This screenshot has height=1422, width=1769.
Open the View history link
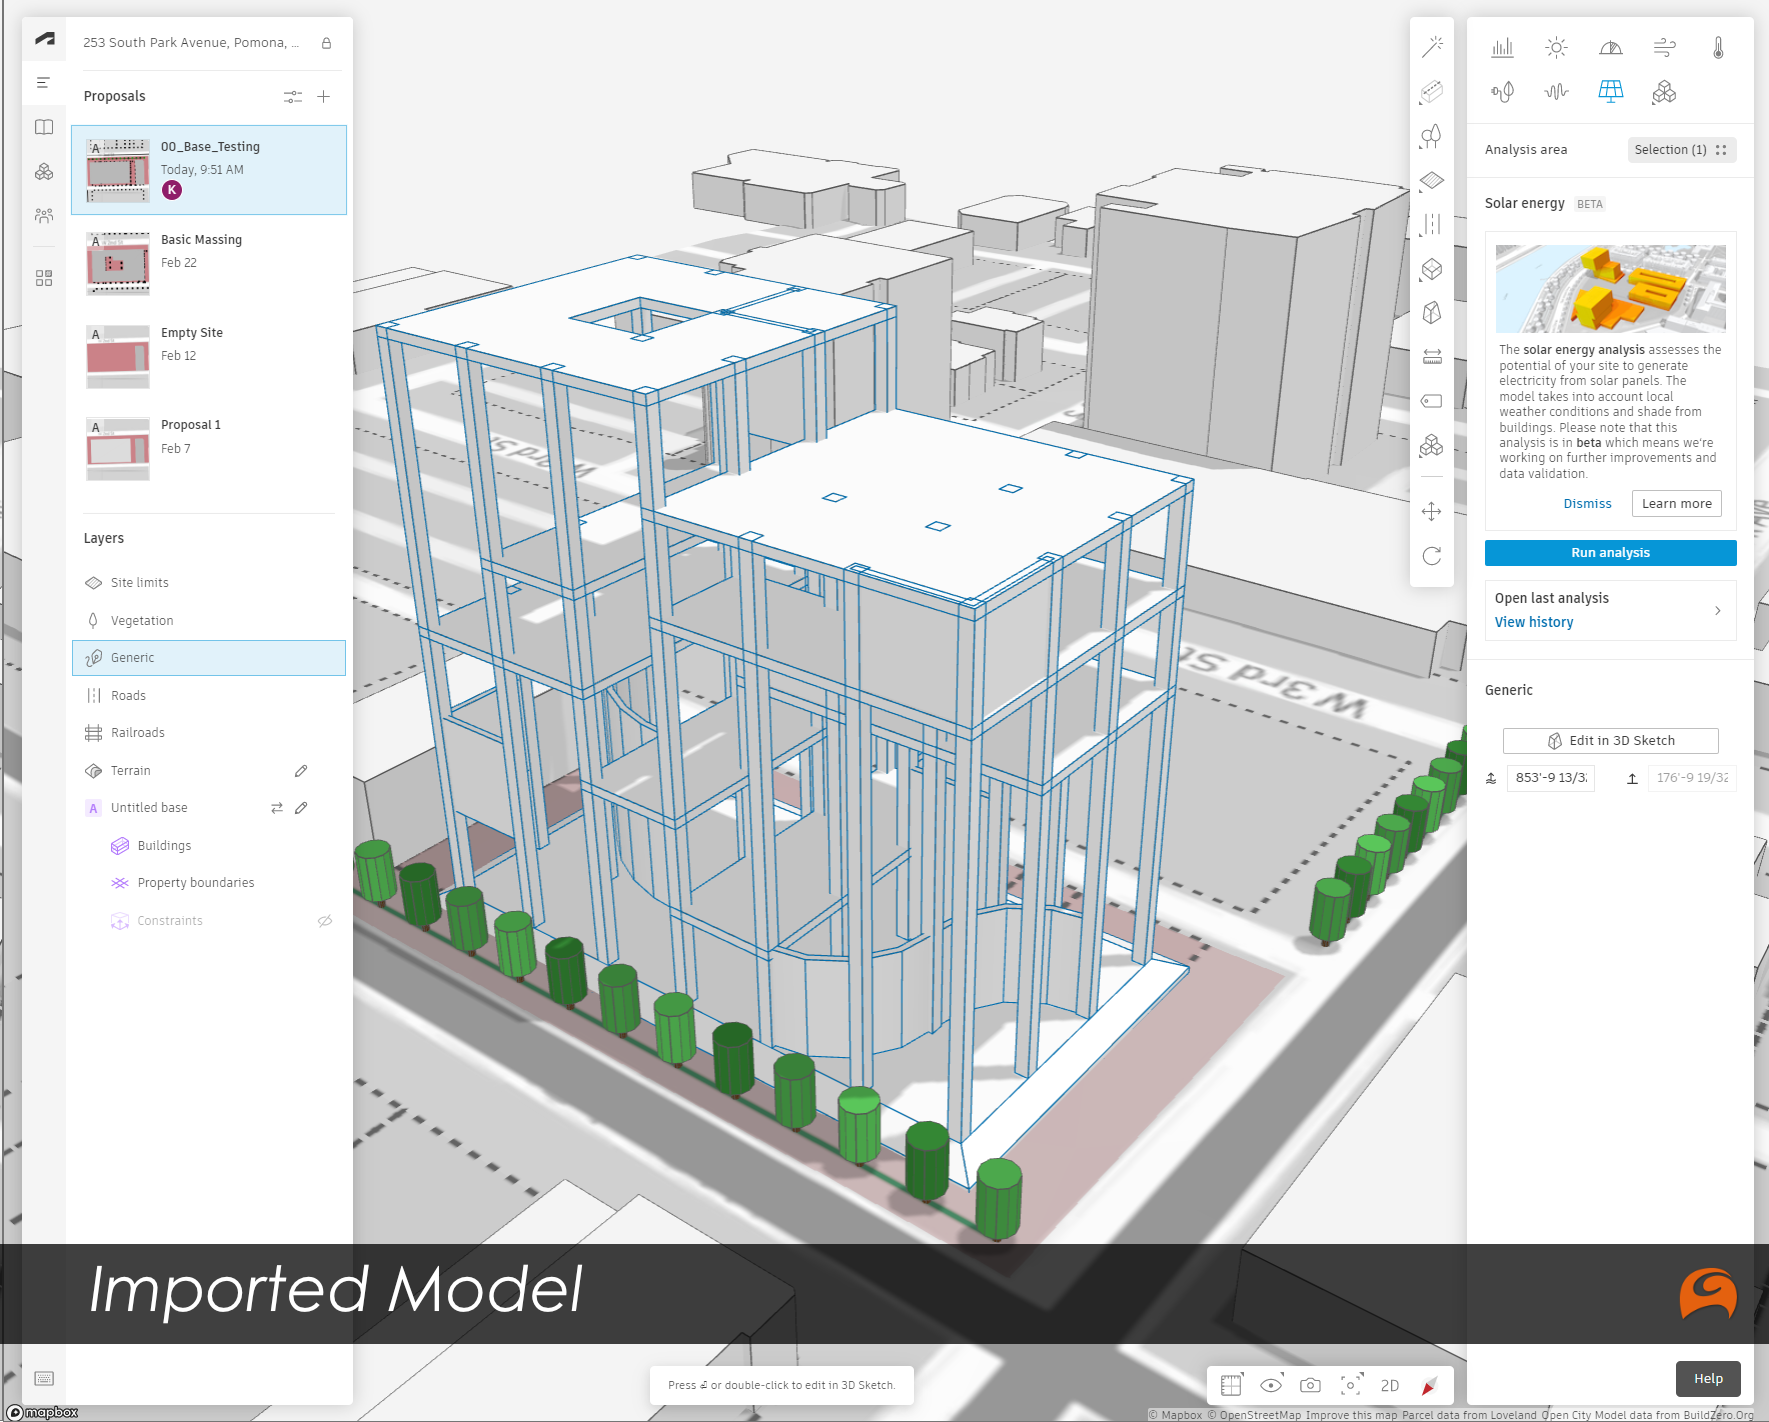click(1534, 621)
